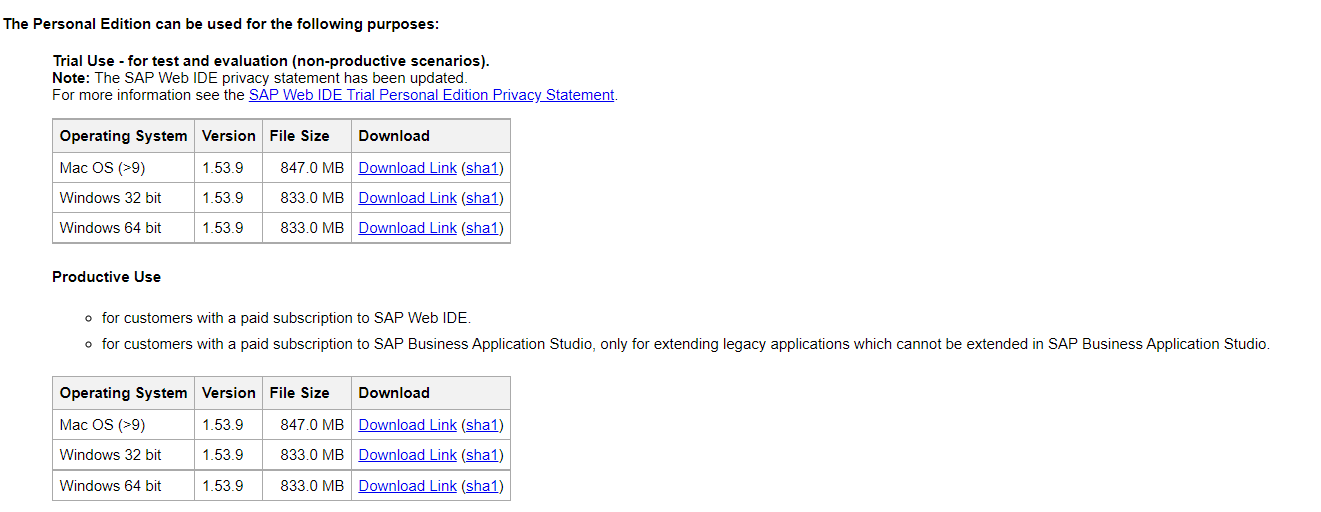1321x512 pixels.
Task: Download Windows 64 bit productive use edition
Action: pyautogui.click(x=407, y=486)
